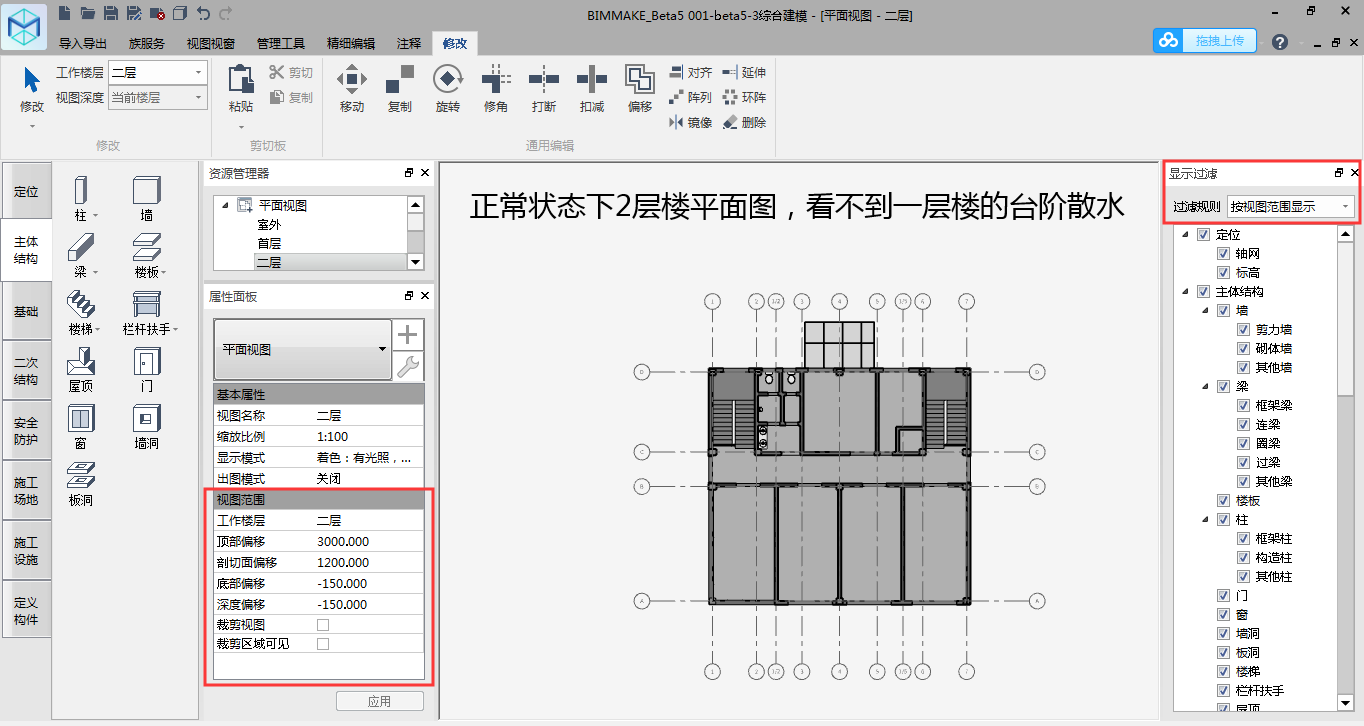Open the 管理工具 ribbon tab
Viewport: 1364px width, 726px height.
[281, 43]
